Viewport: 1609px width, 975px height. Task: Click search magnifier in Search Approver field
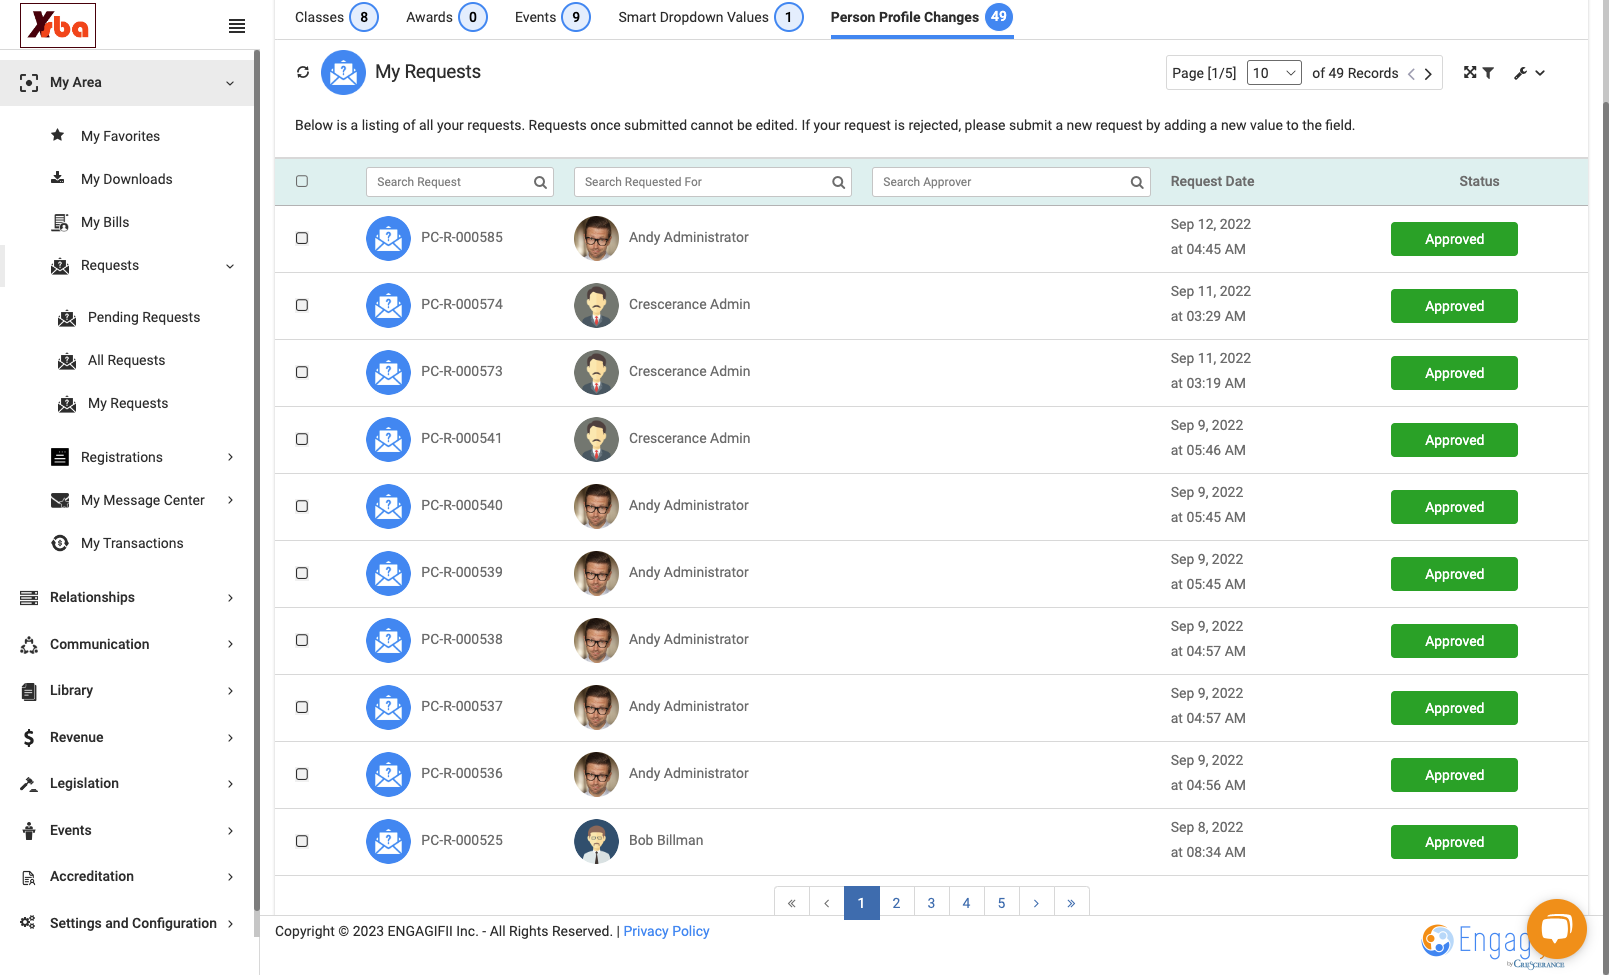tap(1137, 182)
